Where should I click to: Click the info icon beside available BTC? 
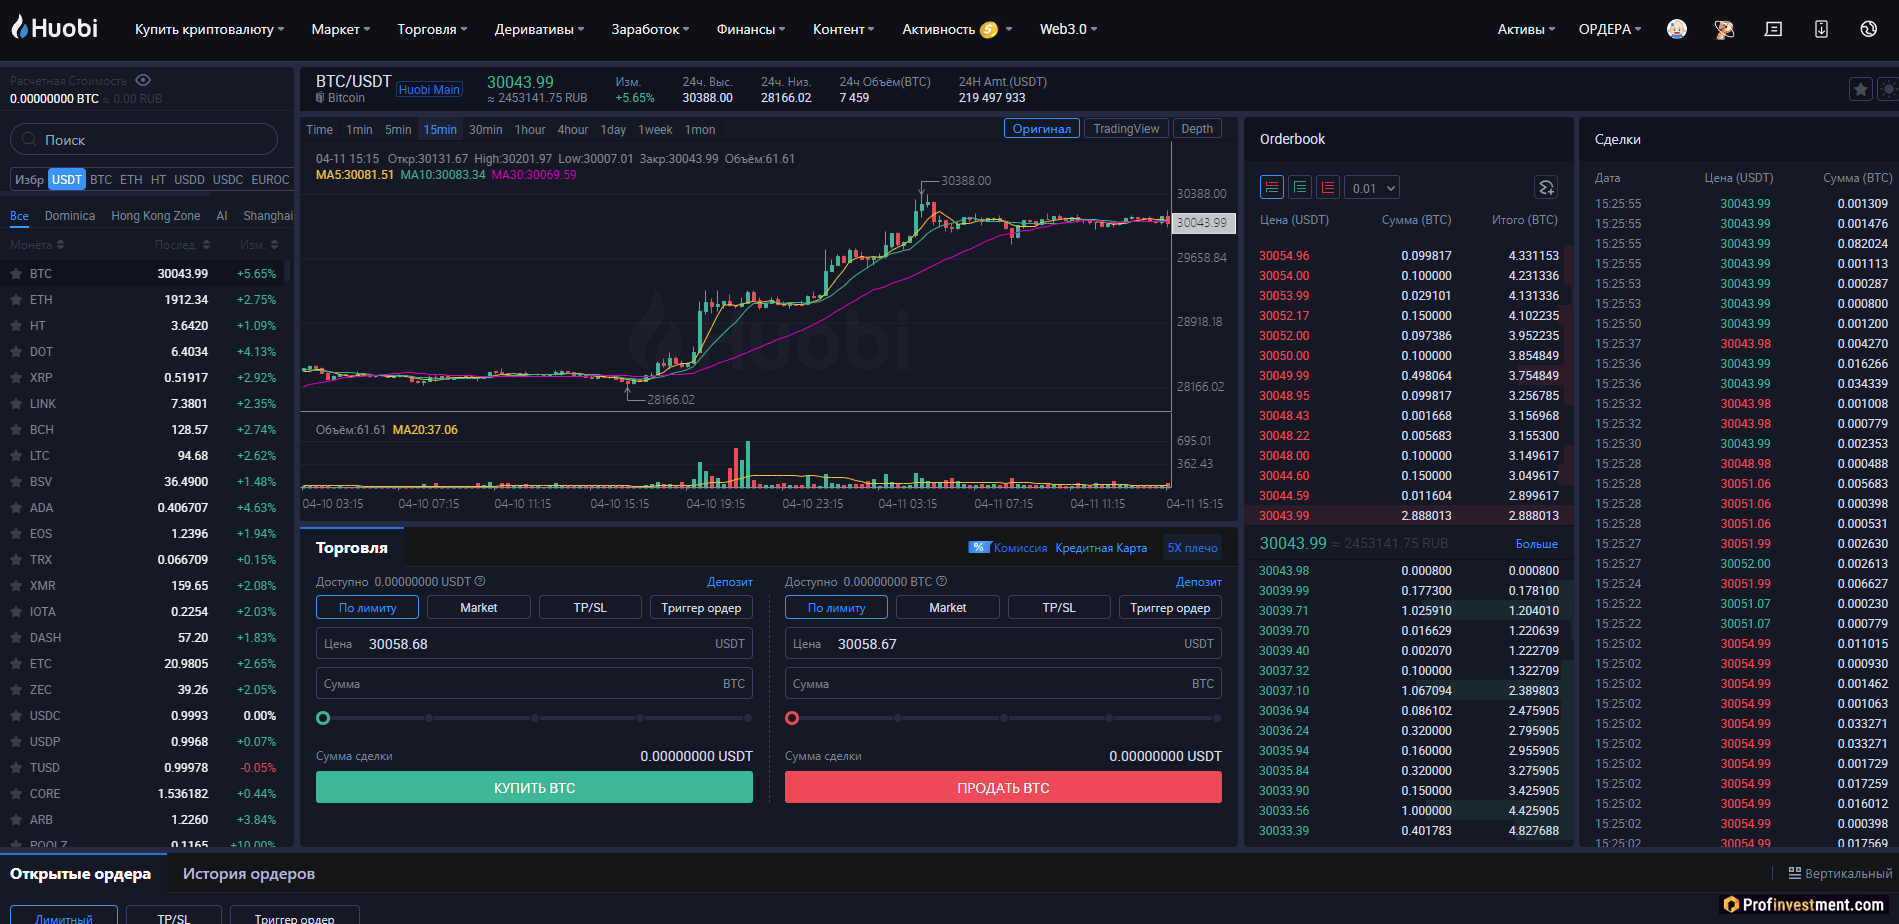click(x=941, y=581)
